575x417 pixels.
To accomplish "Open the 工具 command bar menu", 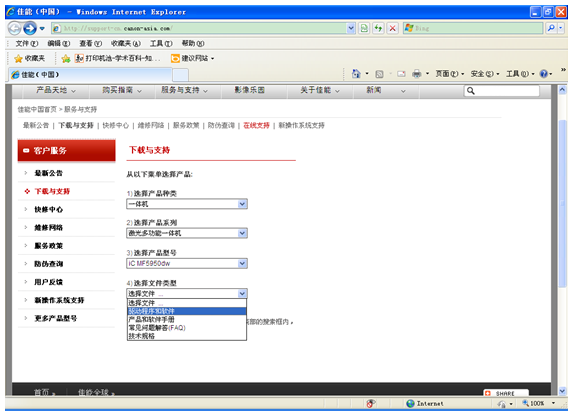I will coord(520,74).
